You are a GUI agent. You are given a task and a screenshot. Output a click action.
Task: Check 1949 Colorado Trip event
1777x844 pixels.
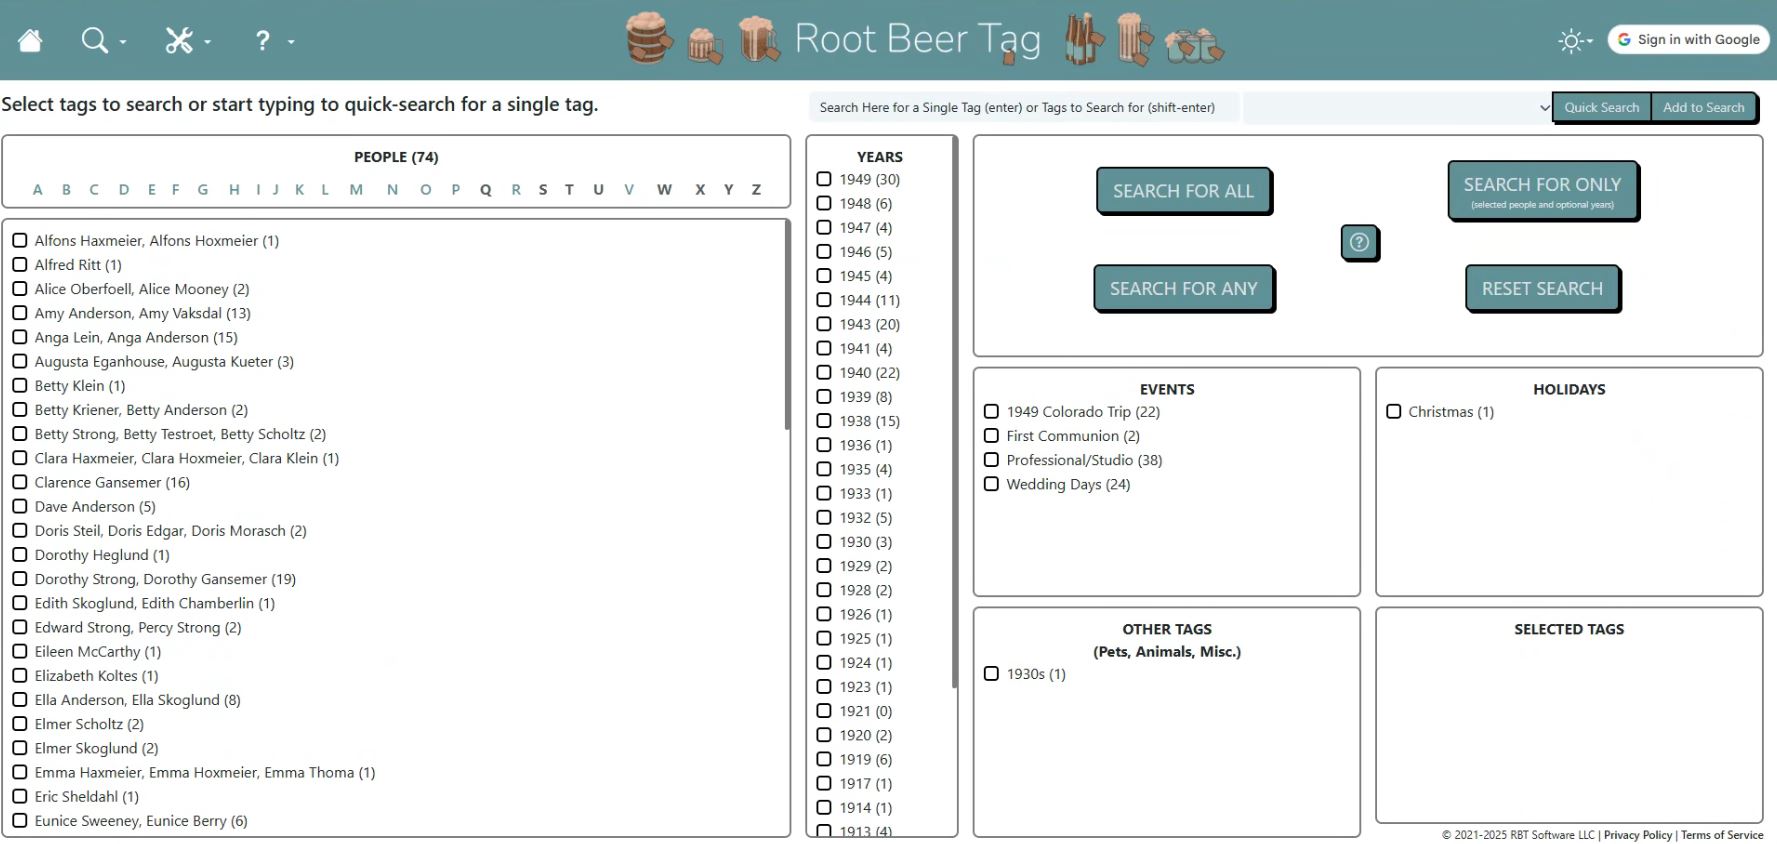coord(991,411)
